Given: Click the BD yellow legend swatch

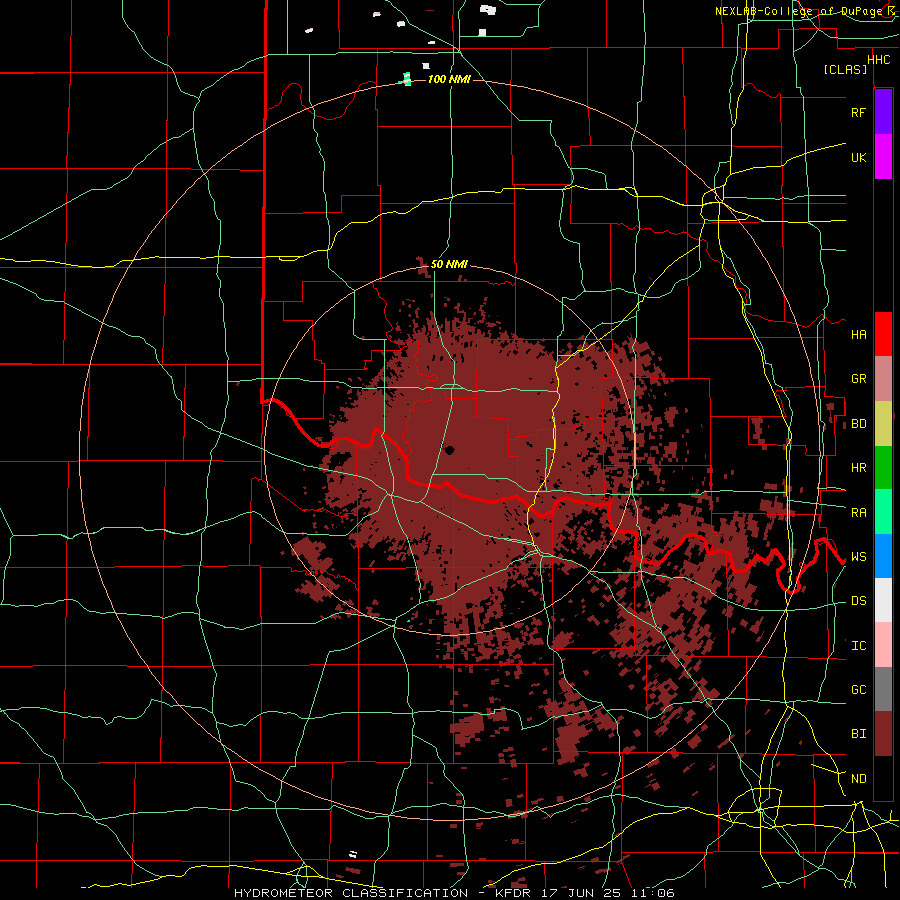Looking at the screenshot, I should 883,424.
